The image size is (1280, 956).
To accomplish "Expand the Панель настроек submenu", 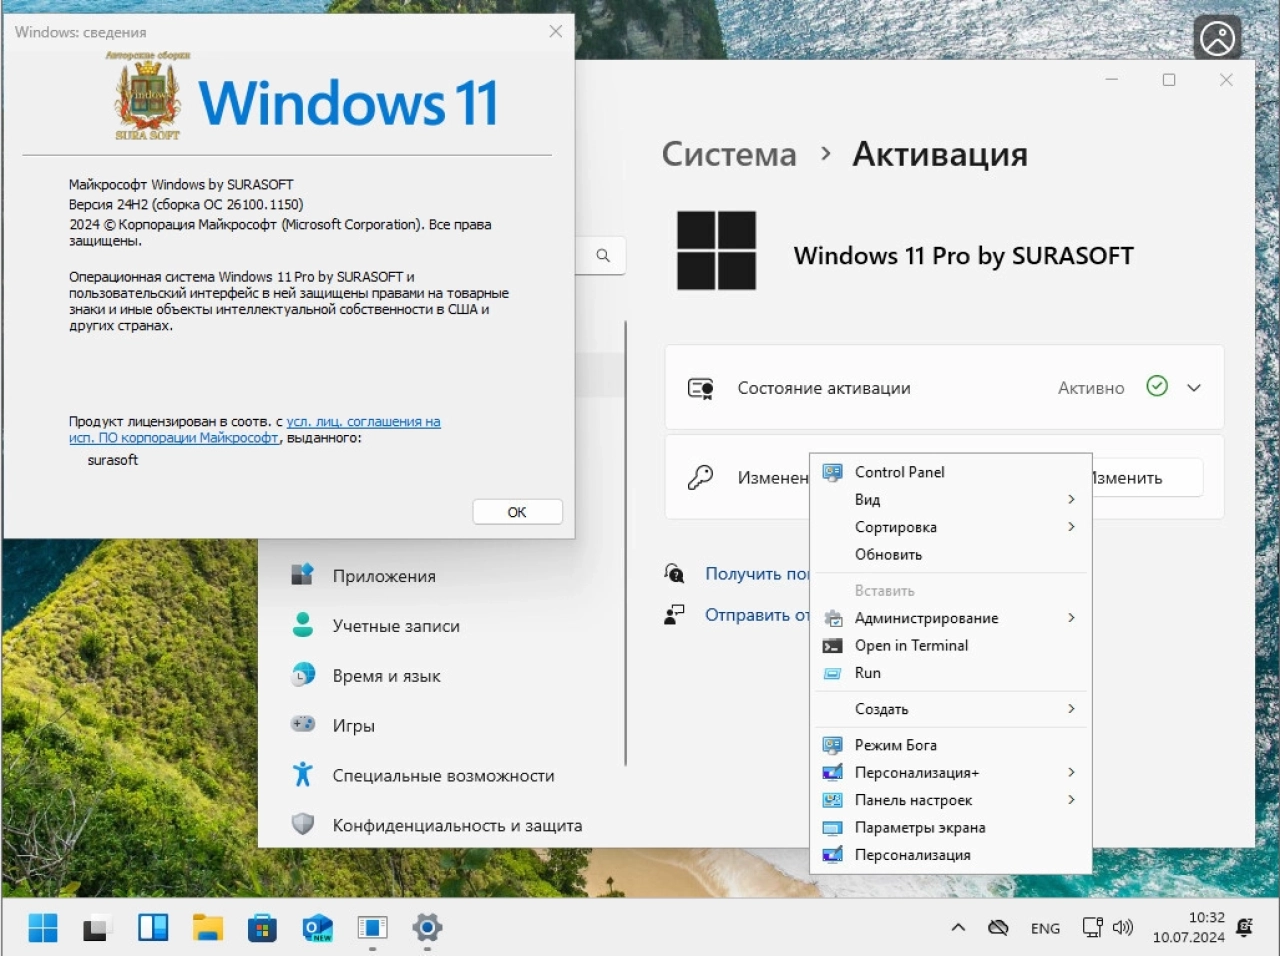I will point(950,800).
